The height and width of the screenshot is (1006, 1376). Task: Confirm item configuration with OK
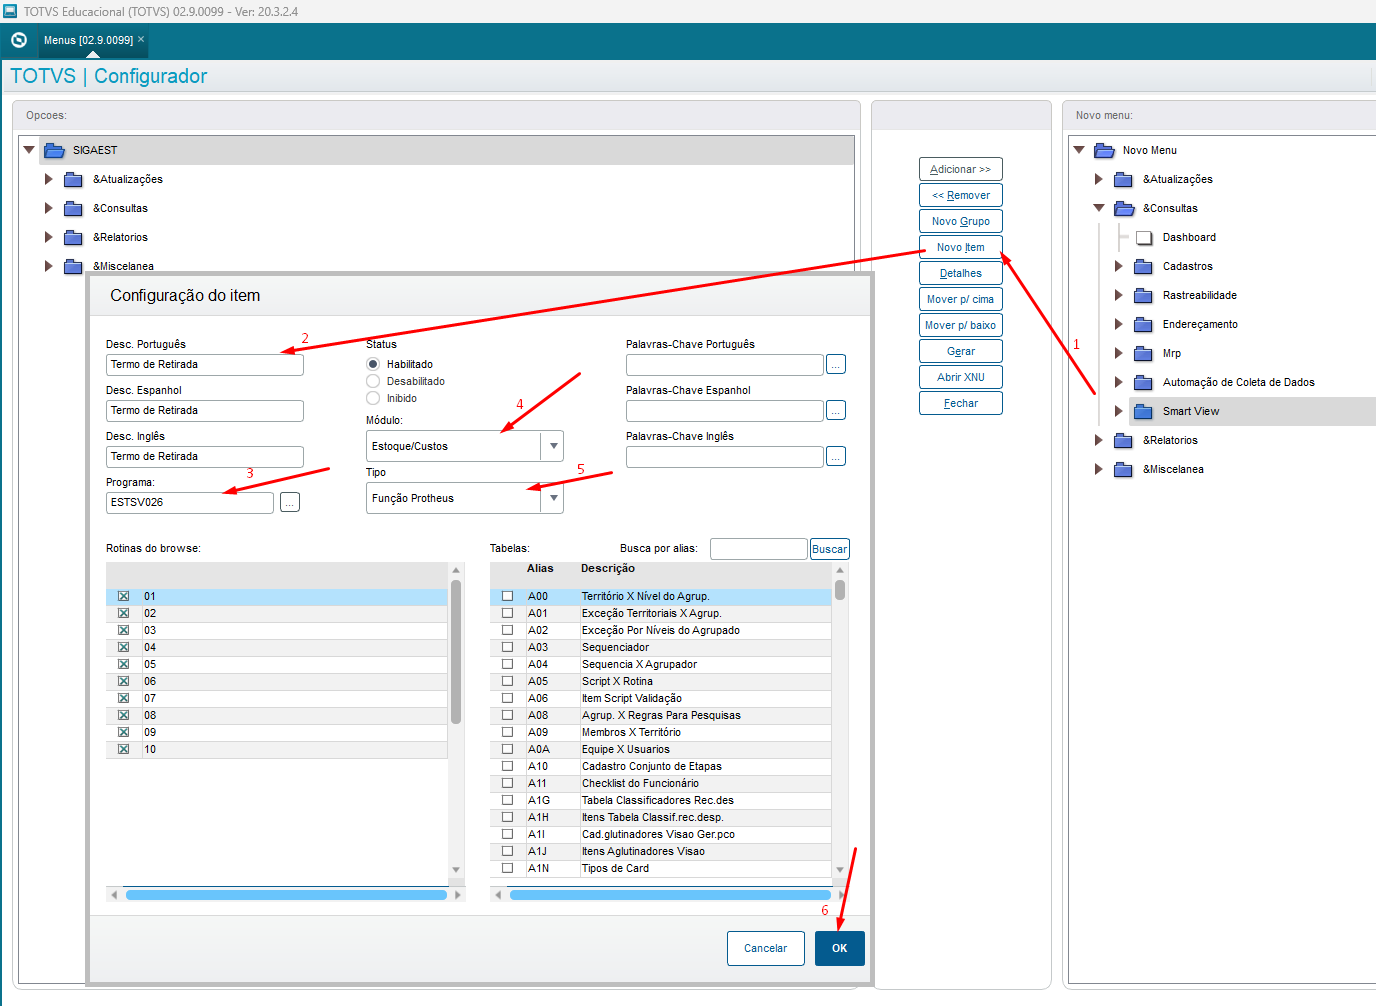[839, 948]
